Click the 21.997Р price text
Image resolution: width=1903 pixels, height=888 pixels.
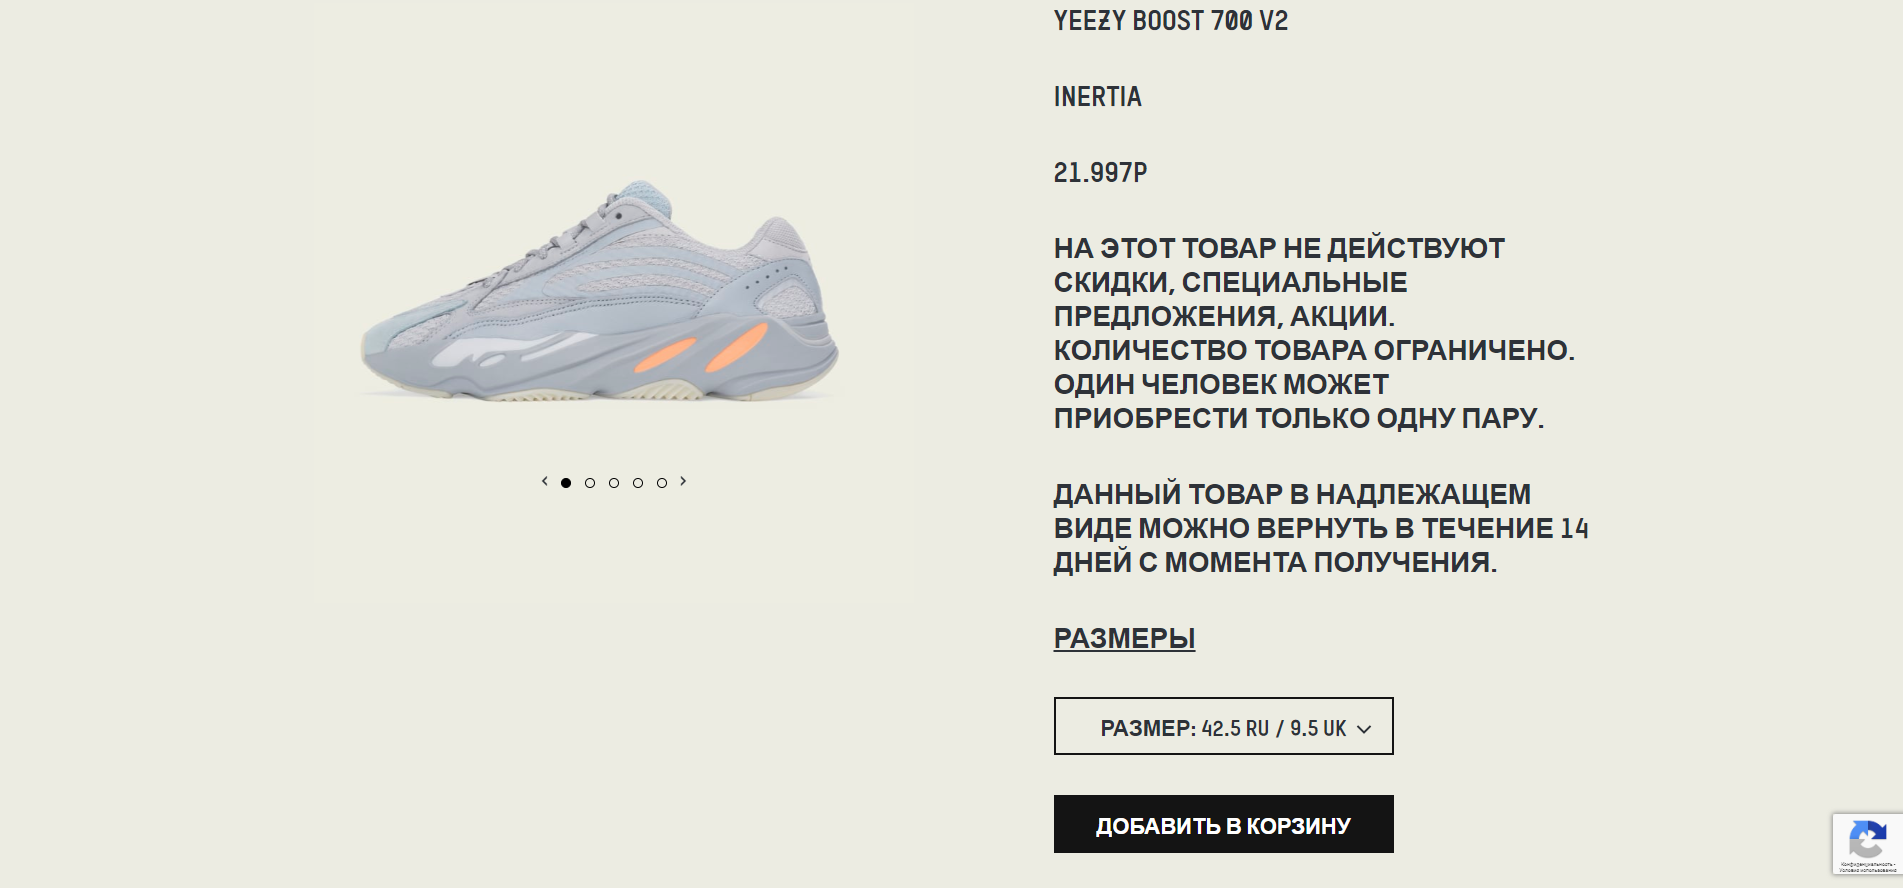pyautogui.click(x=1100, y=173)
